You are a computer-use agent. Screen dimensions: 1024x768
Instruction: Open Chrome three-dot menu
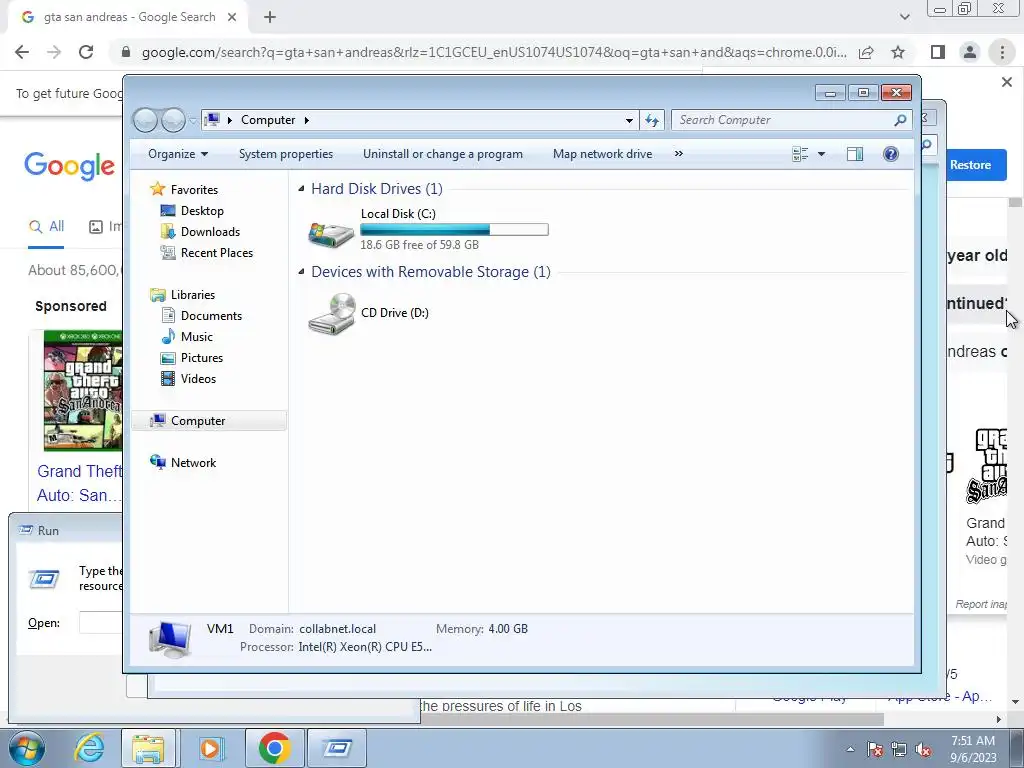tap(1002, 52)
